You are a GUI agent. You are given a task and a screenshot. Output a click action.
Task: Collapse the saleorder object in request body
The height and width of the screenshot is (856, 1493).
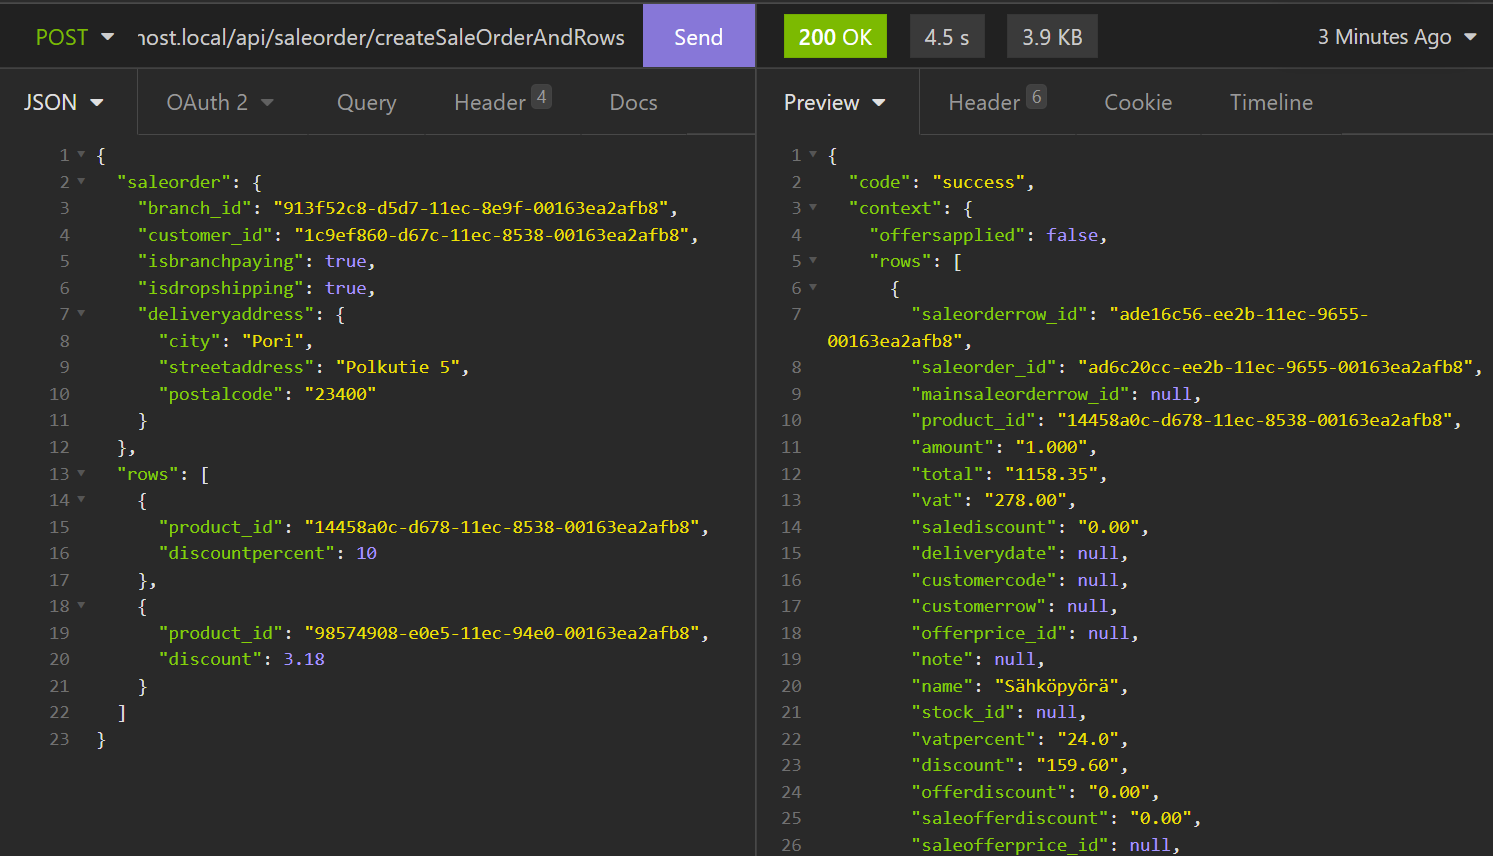pyautogui.click(x=81, y=182)
